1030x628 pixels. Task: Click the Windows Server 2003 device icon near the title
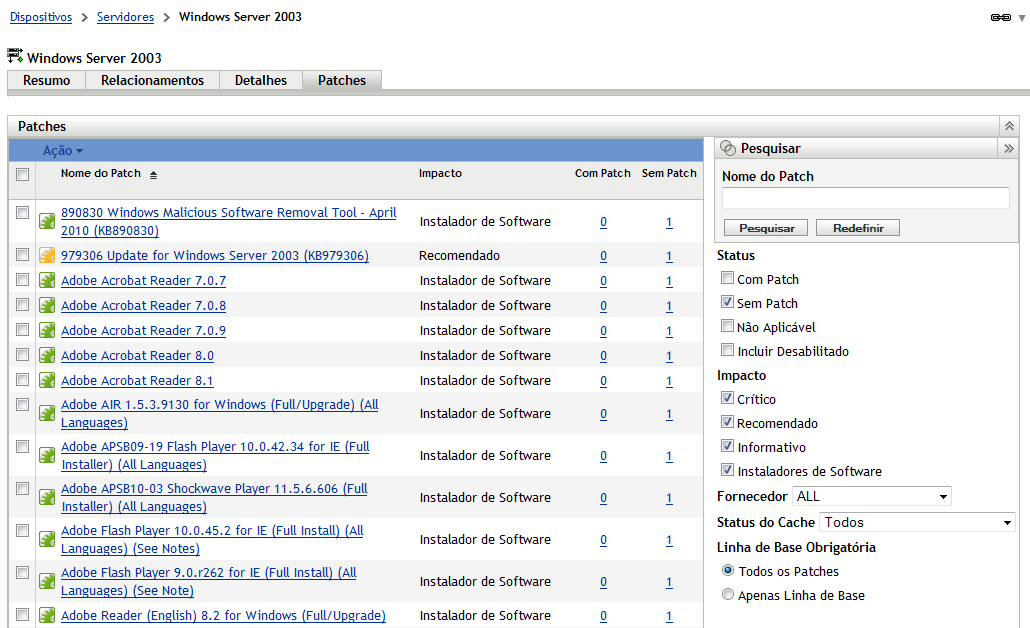[x=15, y=57]
